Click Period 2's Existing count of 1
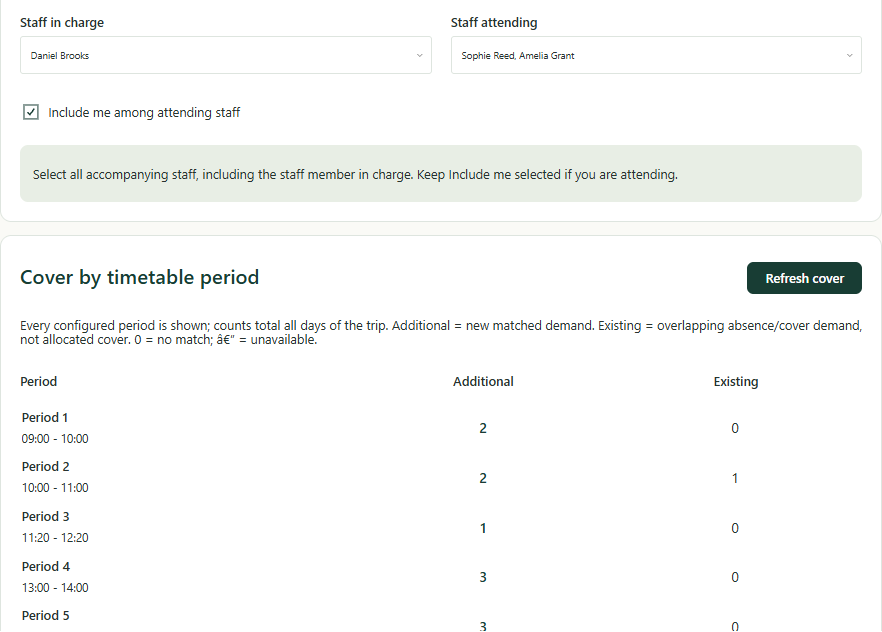The width and height of the screenshot is (882, 632). (735, 478)
